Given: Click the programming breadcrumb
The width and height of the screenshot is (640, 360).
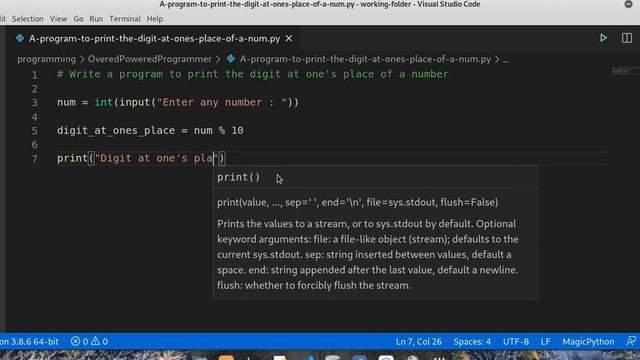Looking at the screenshot, I should (46, 59).
